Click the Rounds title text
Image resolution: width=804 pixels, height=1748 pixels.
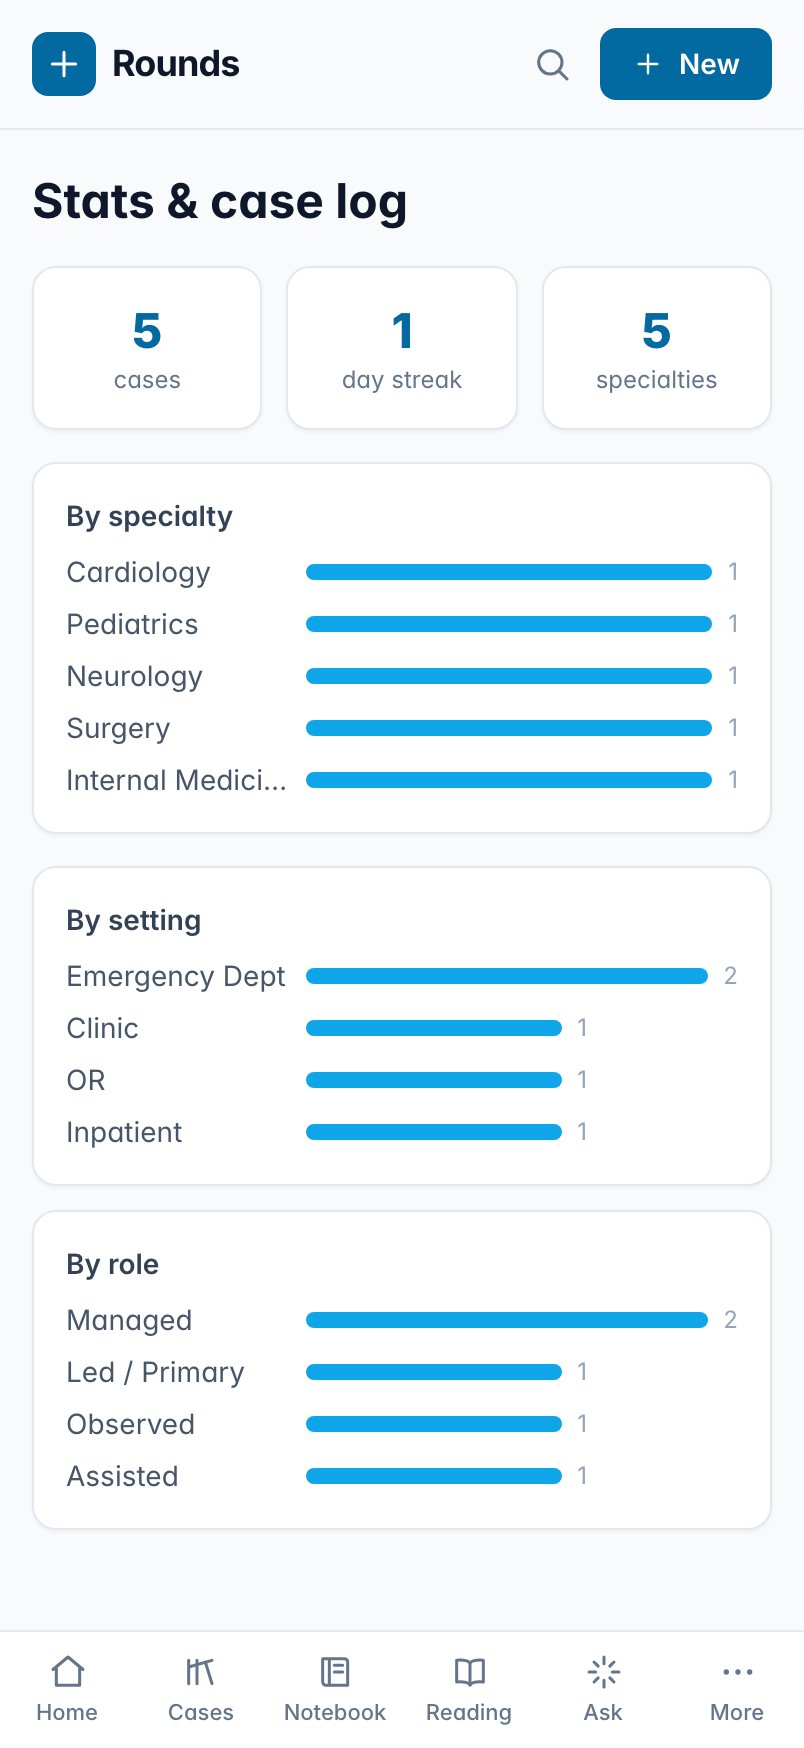click(176, 64)
